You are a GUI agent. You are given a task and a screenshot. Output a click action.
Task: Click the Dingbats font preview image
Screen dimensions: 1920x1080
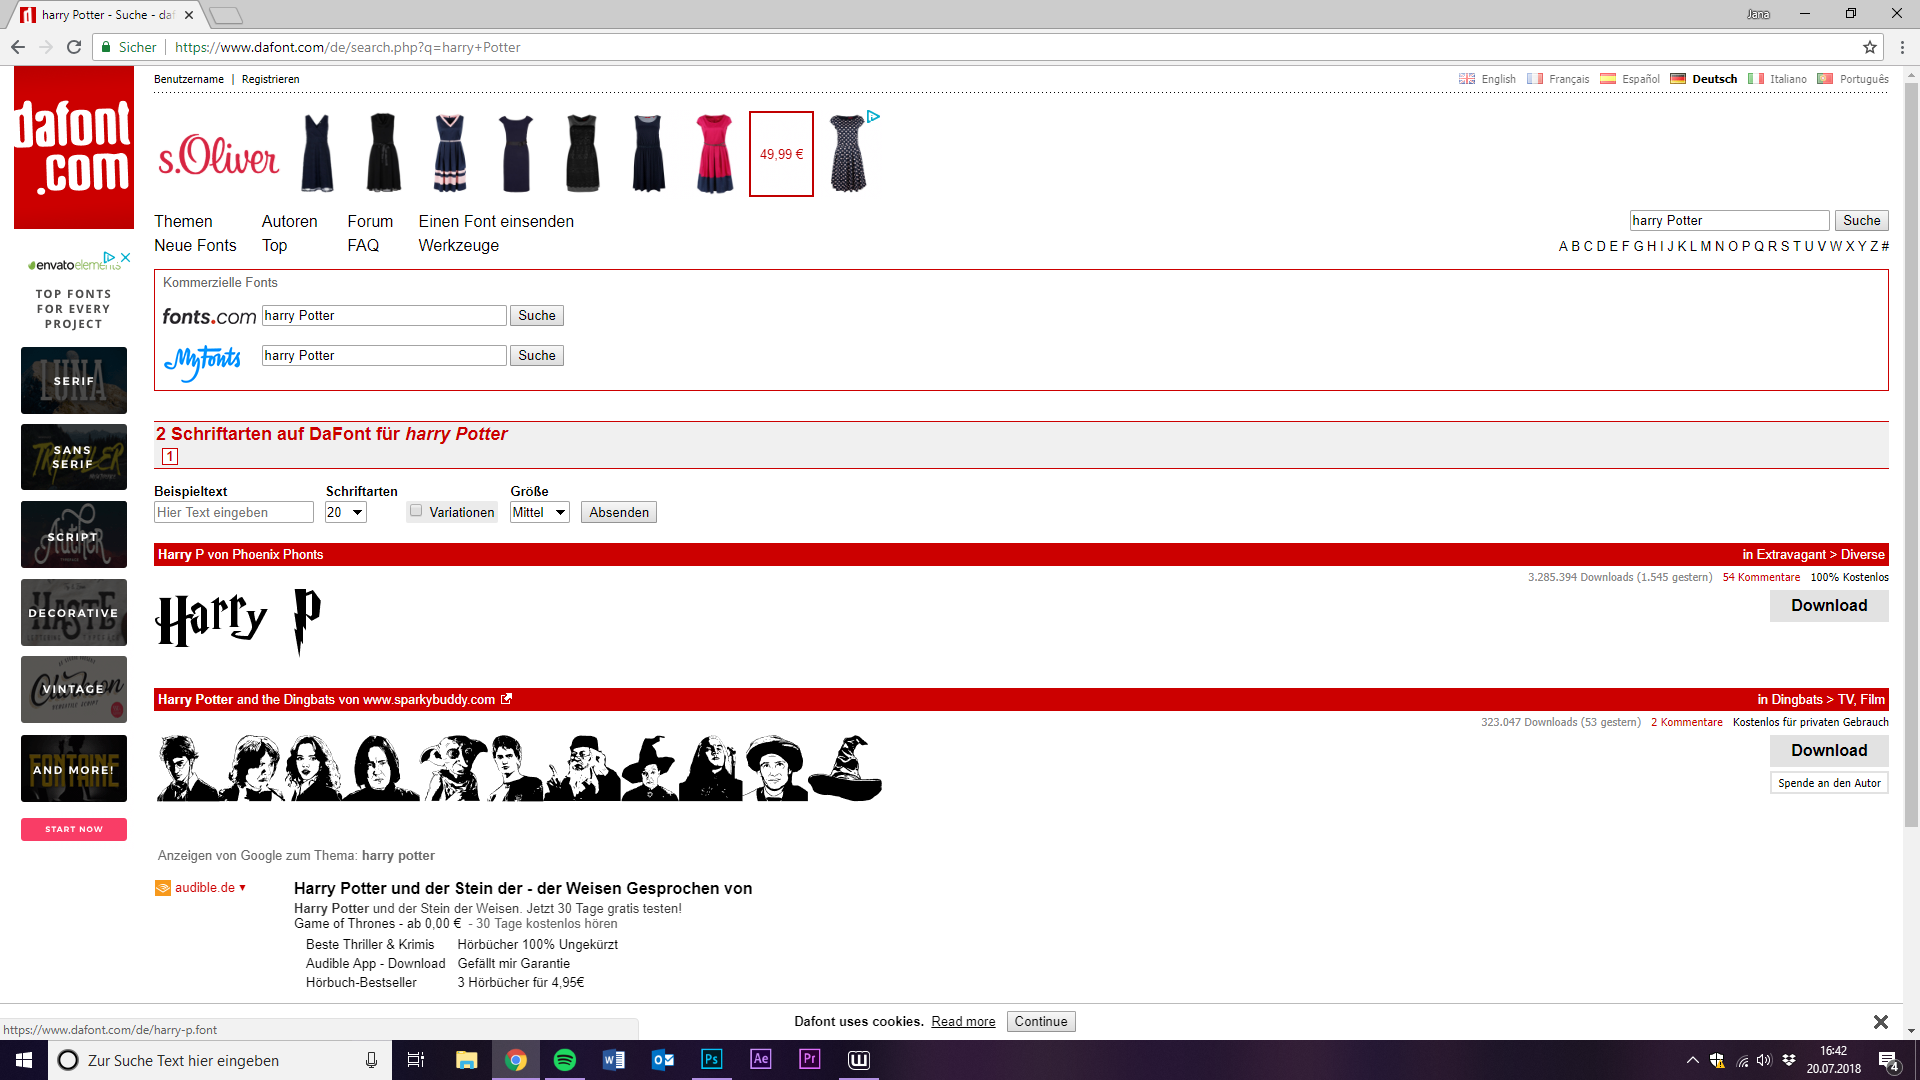tap(519, 767)
